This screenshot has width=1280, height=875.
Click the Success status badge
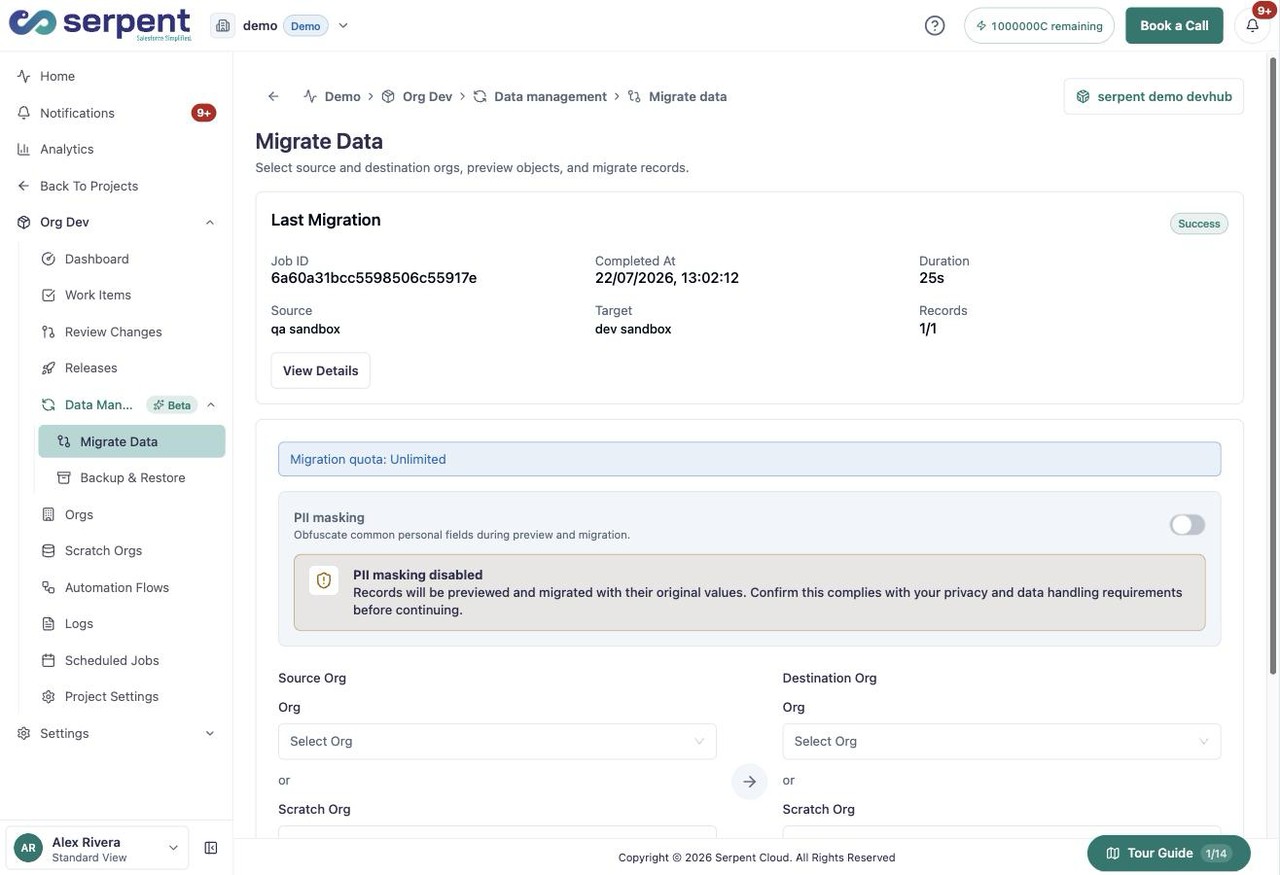click(x=1199, y=224)
